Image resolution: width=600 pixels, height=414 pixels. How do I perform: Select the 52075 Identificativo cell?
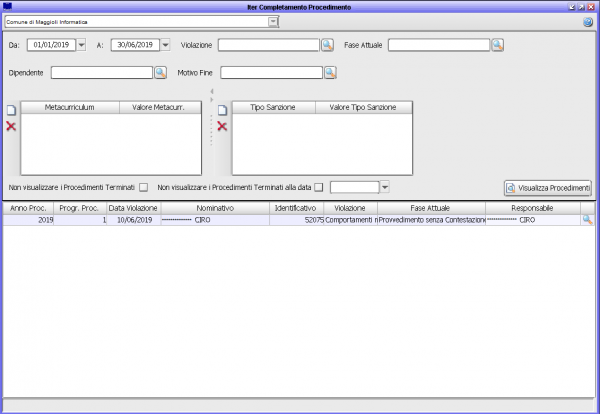point(297,220)
